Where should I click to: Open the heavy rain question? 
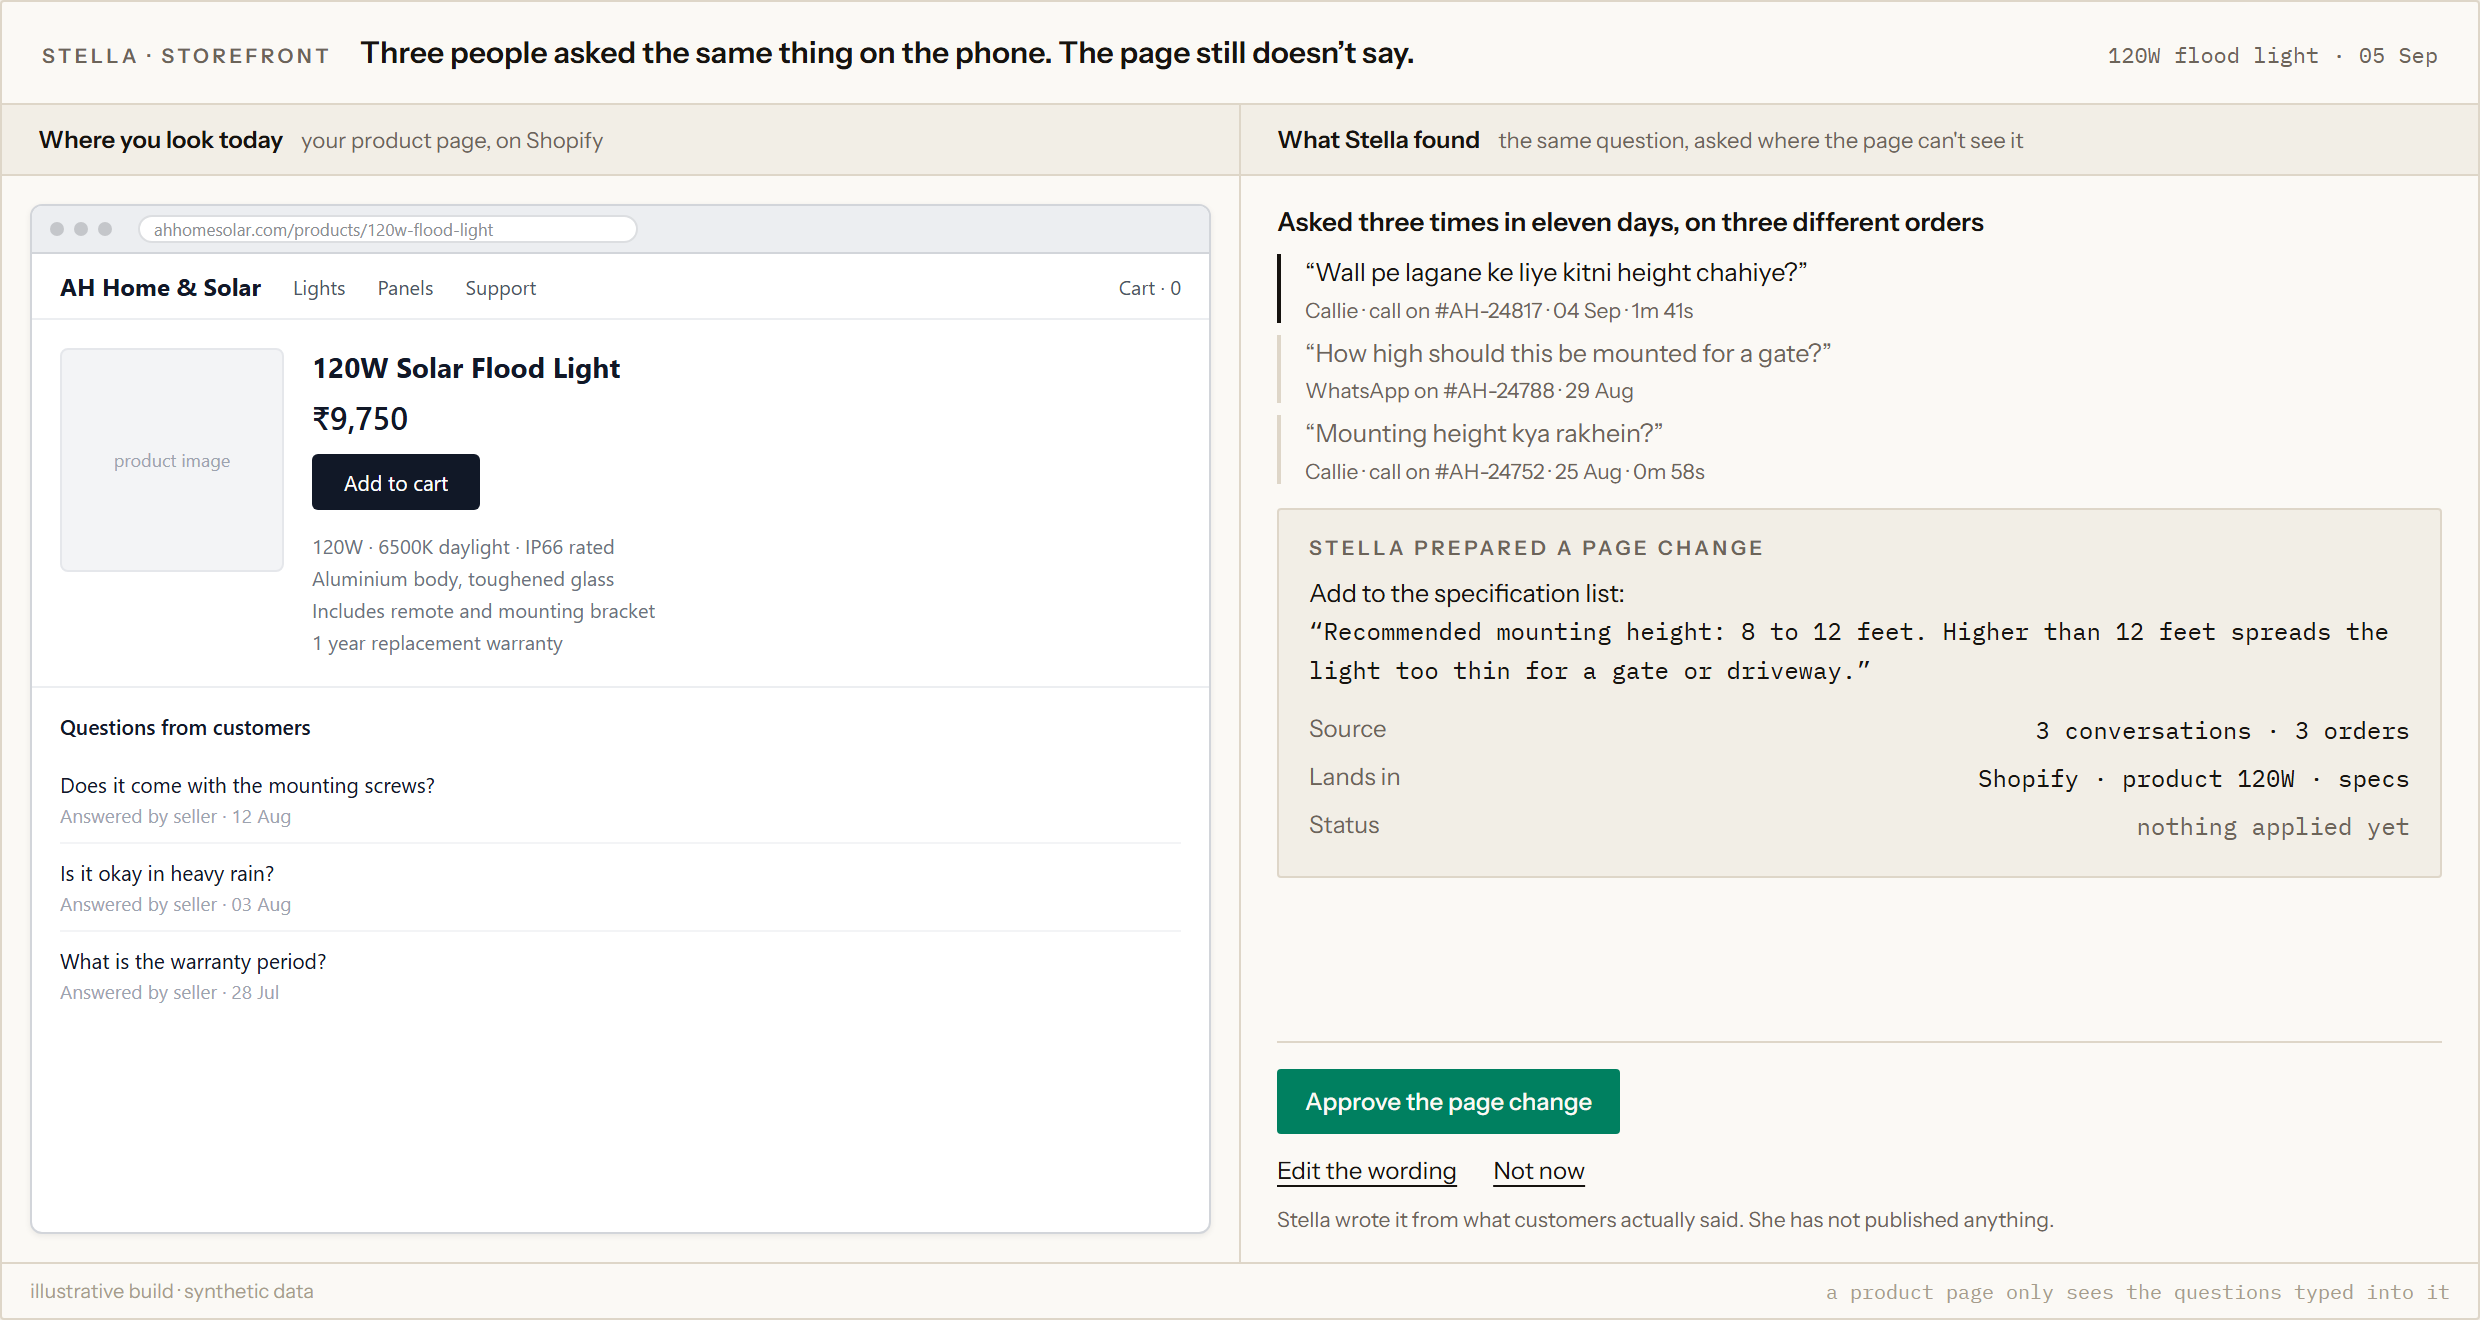pyautogui.click(x=167, y=873)
